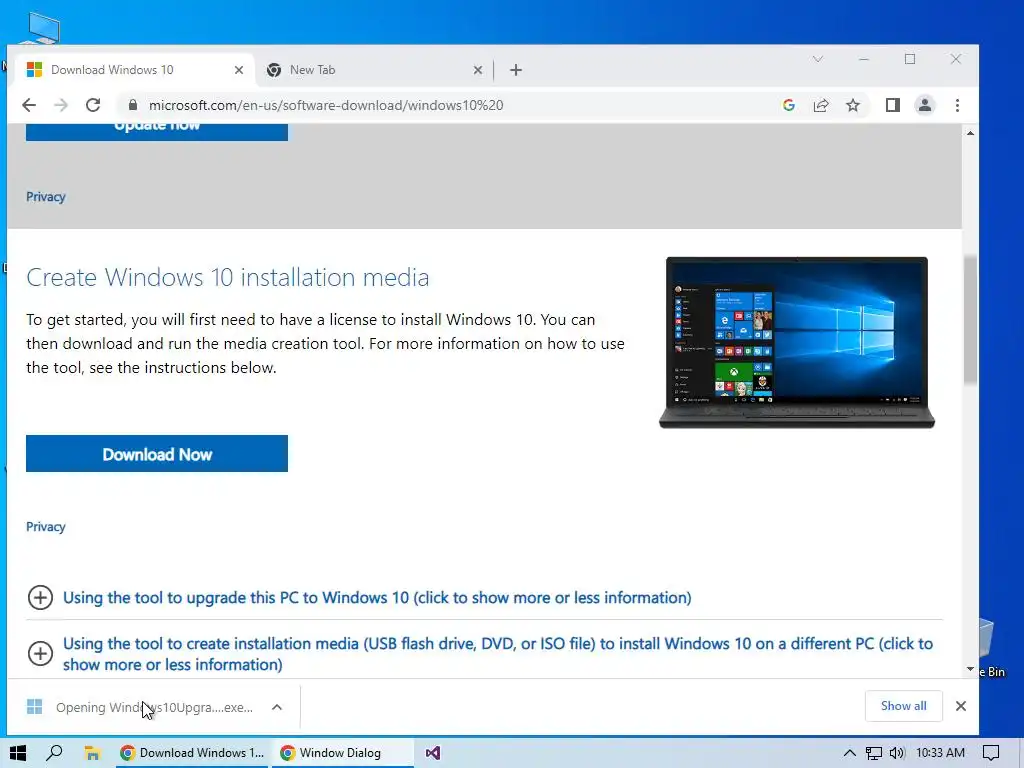
Task: Open Privacy link under Download Now
Action: [46, 526]
